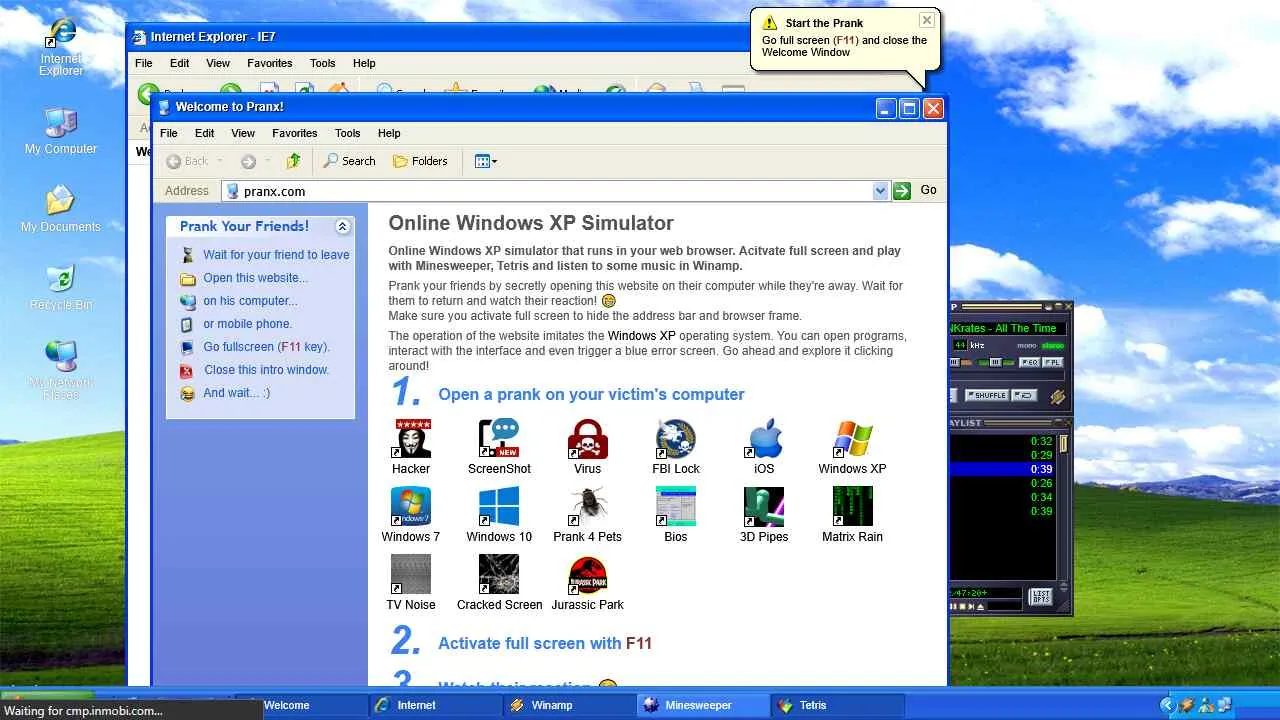This screenshot has height=720, width=1280.
Task: Open Help menu in Internet Explorer IE7 window
Action: (x=364, y=63)
